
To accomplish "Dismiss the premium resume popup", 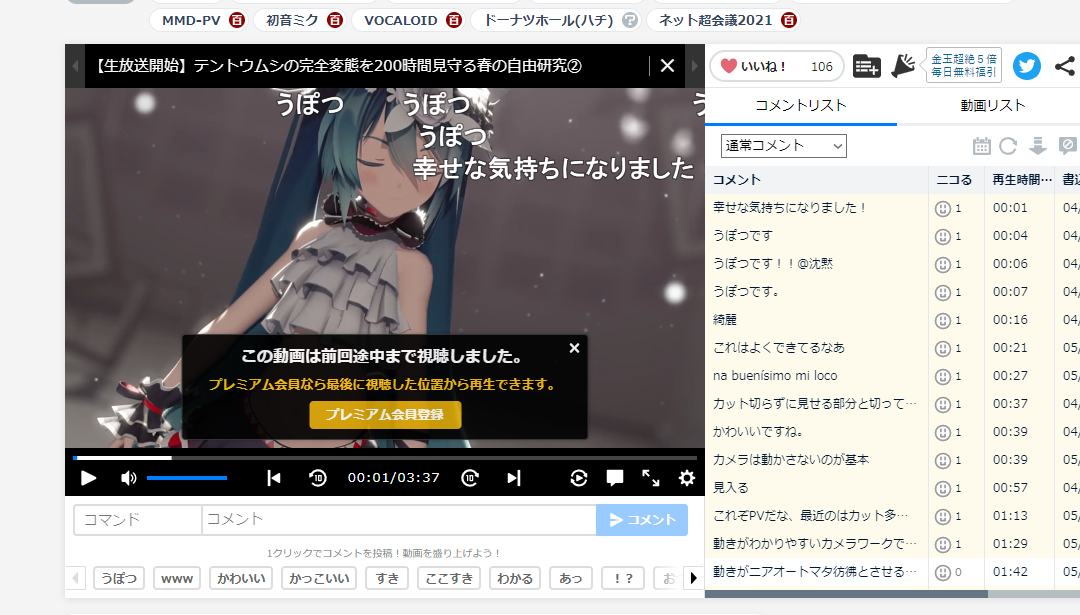I will coord(574,348).
